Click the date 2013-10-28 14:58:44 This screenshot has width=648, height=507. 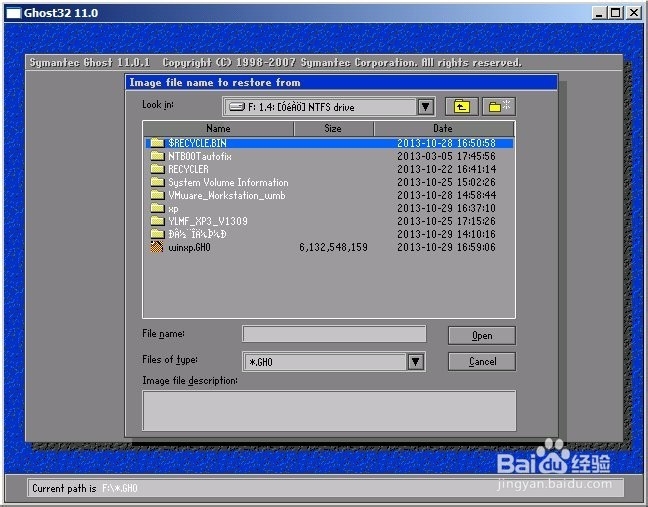point(446,195)
